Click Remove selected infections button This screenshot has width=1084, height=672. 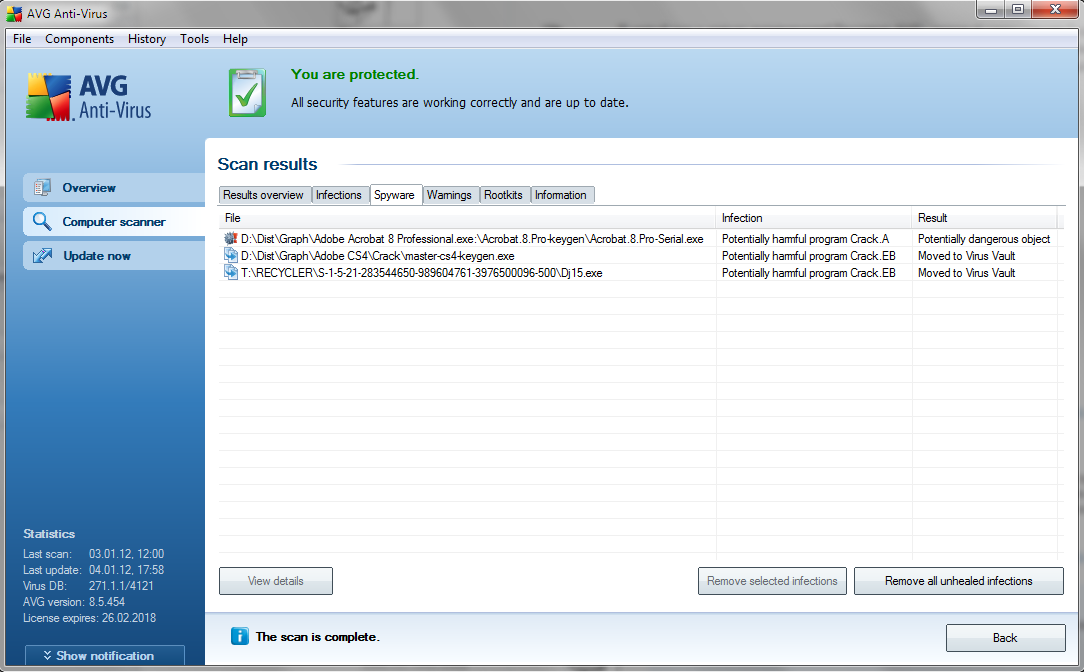tap(772, 581)
